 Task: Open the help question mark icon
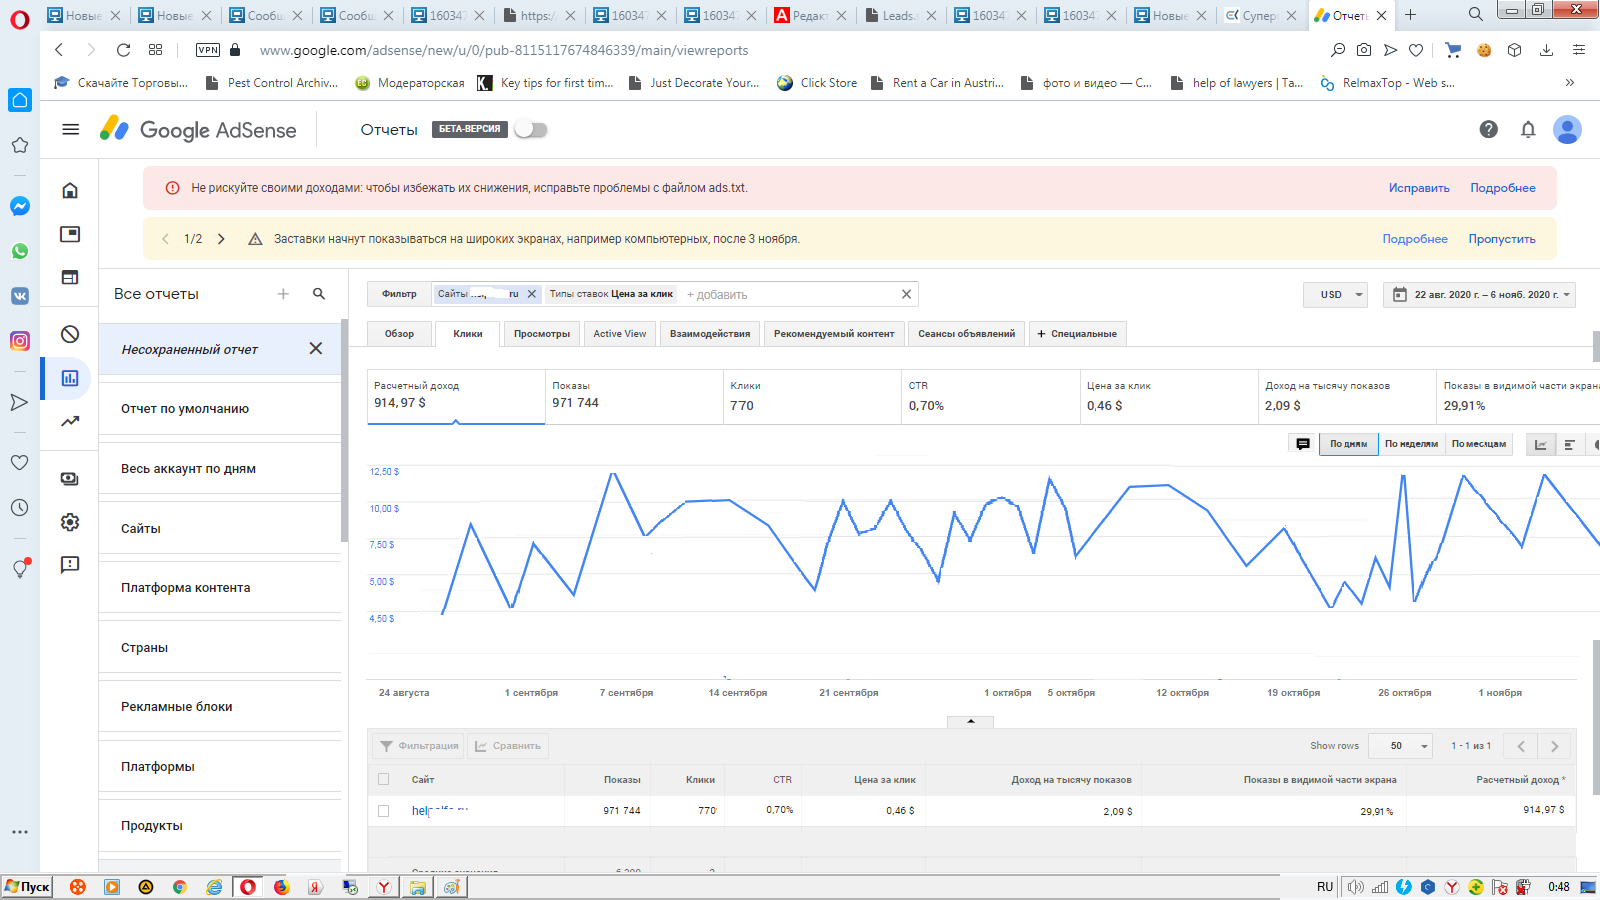tap(1488, 129)
